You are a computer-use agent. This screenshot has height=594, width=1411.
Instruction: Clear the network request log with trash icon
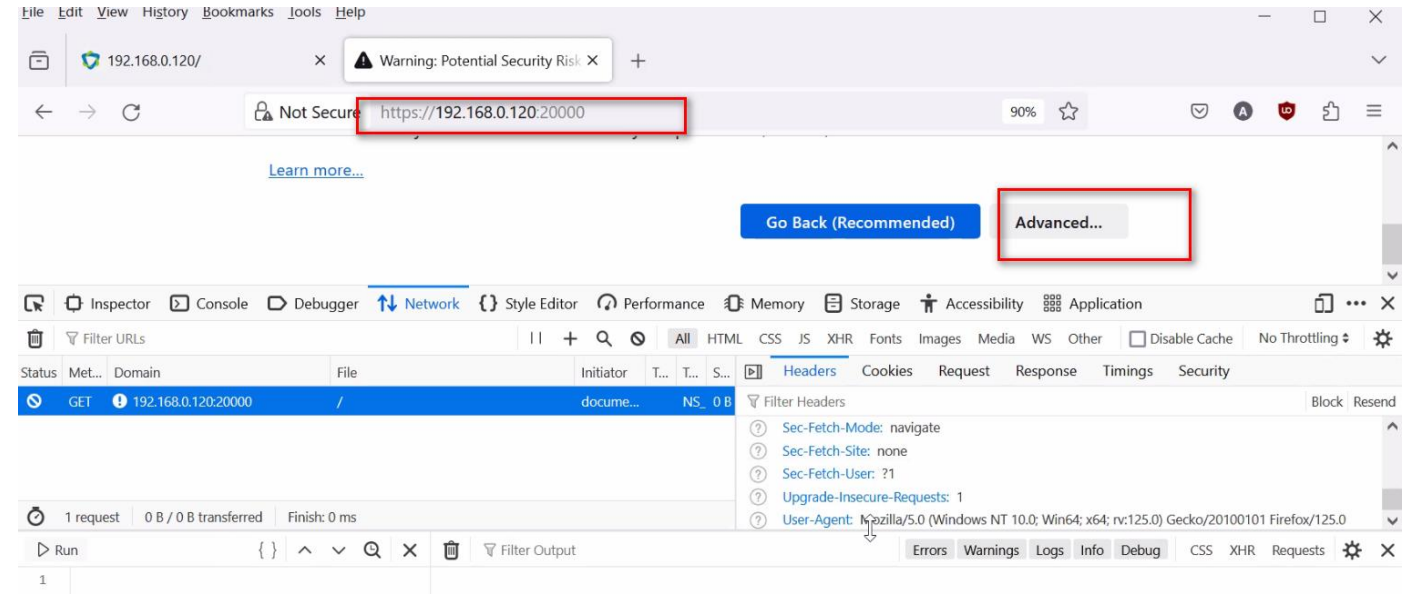(35, 339)
